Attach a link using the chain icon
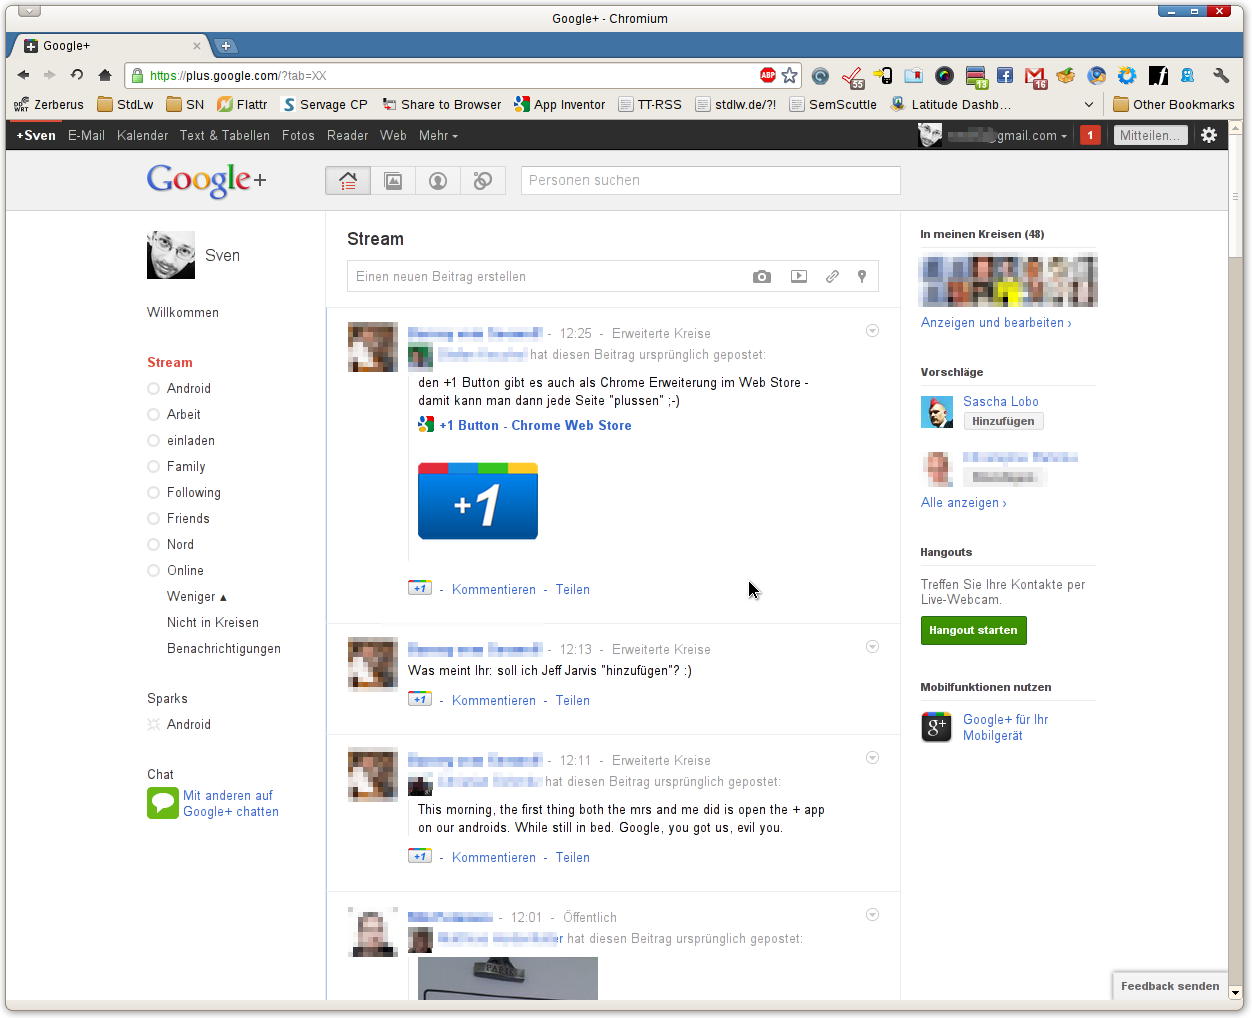Image resolution: width=1252 pixels, height=1018 pixels. tap(832, 277)
